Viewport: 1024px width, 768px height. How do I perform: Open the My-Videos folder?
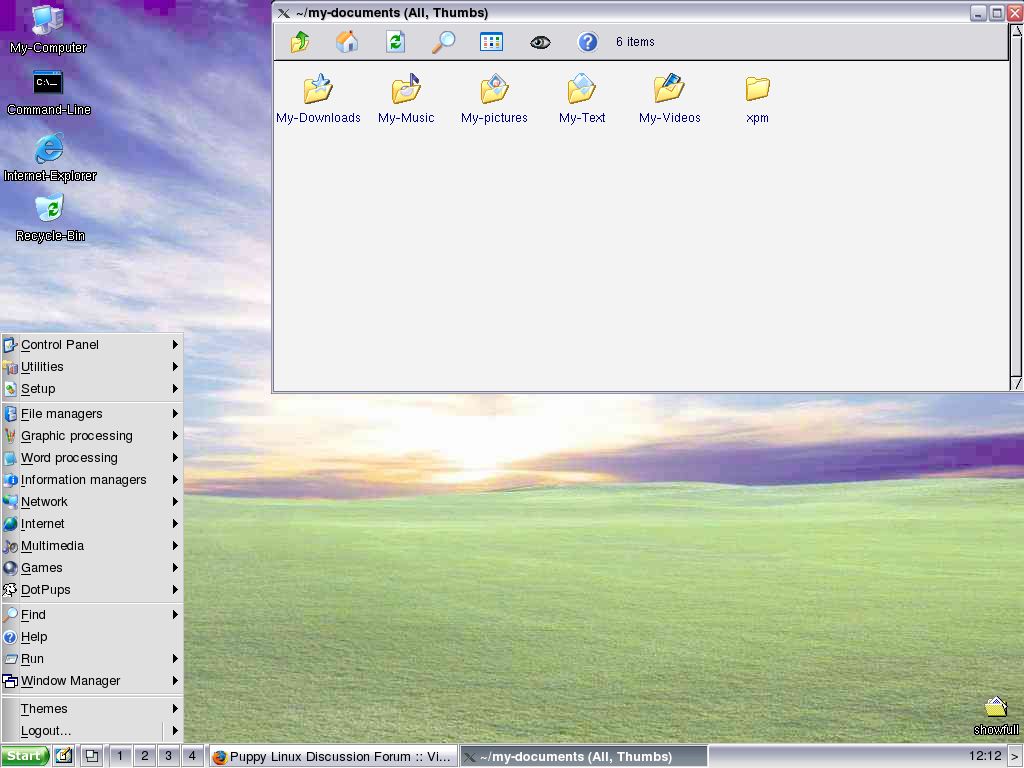pos(669,99)
